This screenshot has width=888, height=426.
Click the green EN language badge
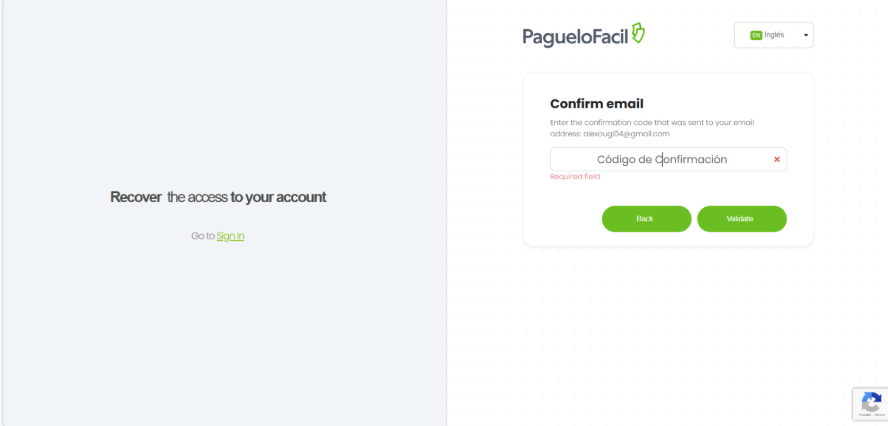756,35
